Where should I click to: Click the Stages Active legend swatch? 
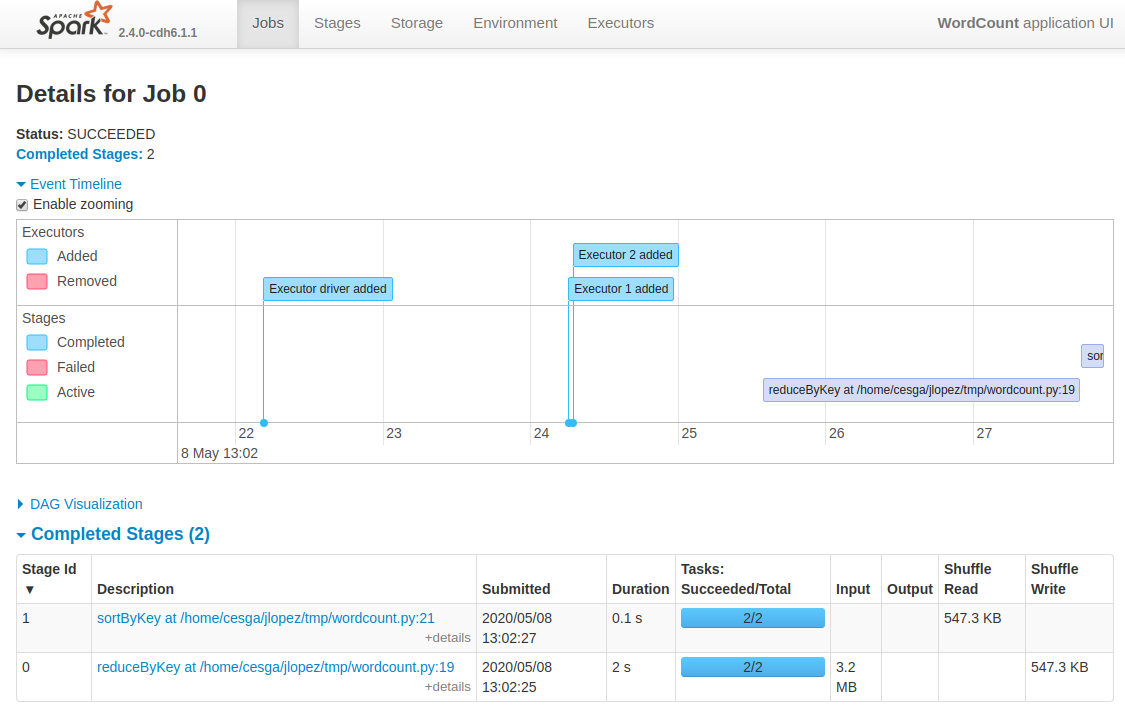coord(37,393)
